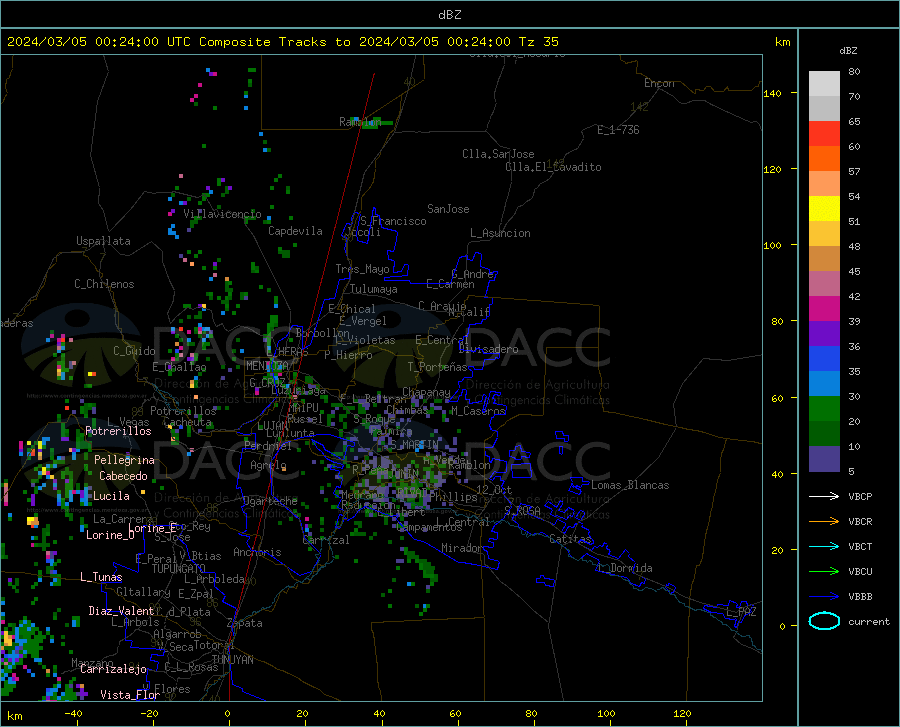Click the Diaz_Valent map label
Viewport: 900px width, 727px height.
pyautogui.click(x=121, y=611)
